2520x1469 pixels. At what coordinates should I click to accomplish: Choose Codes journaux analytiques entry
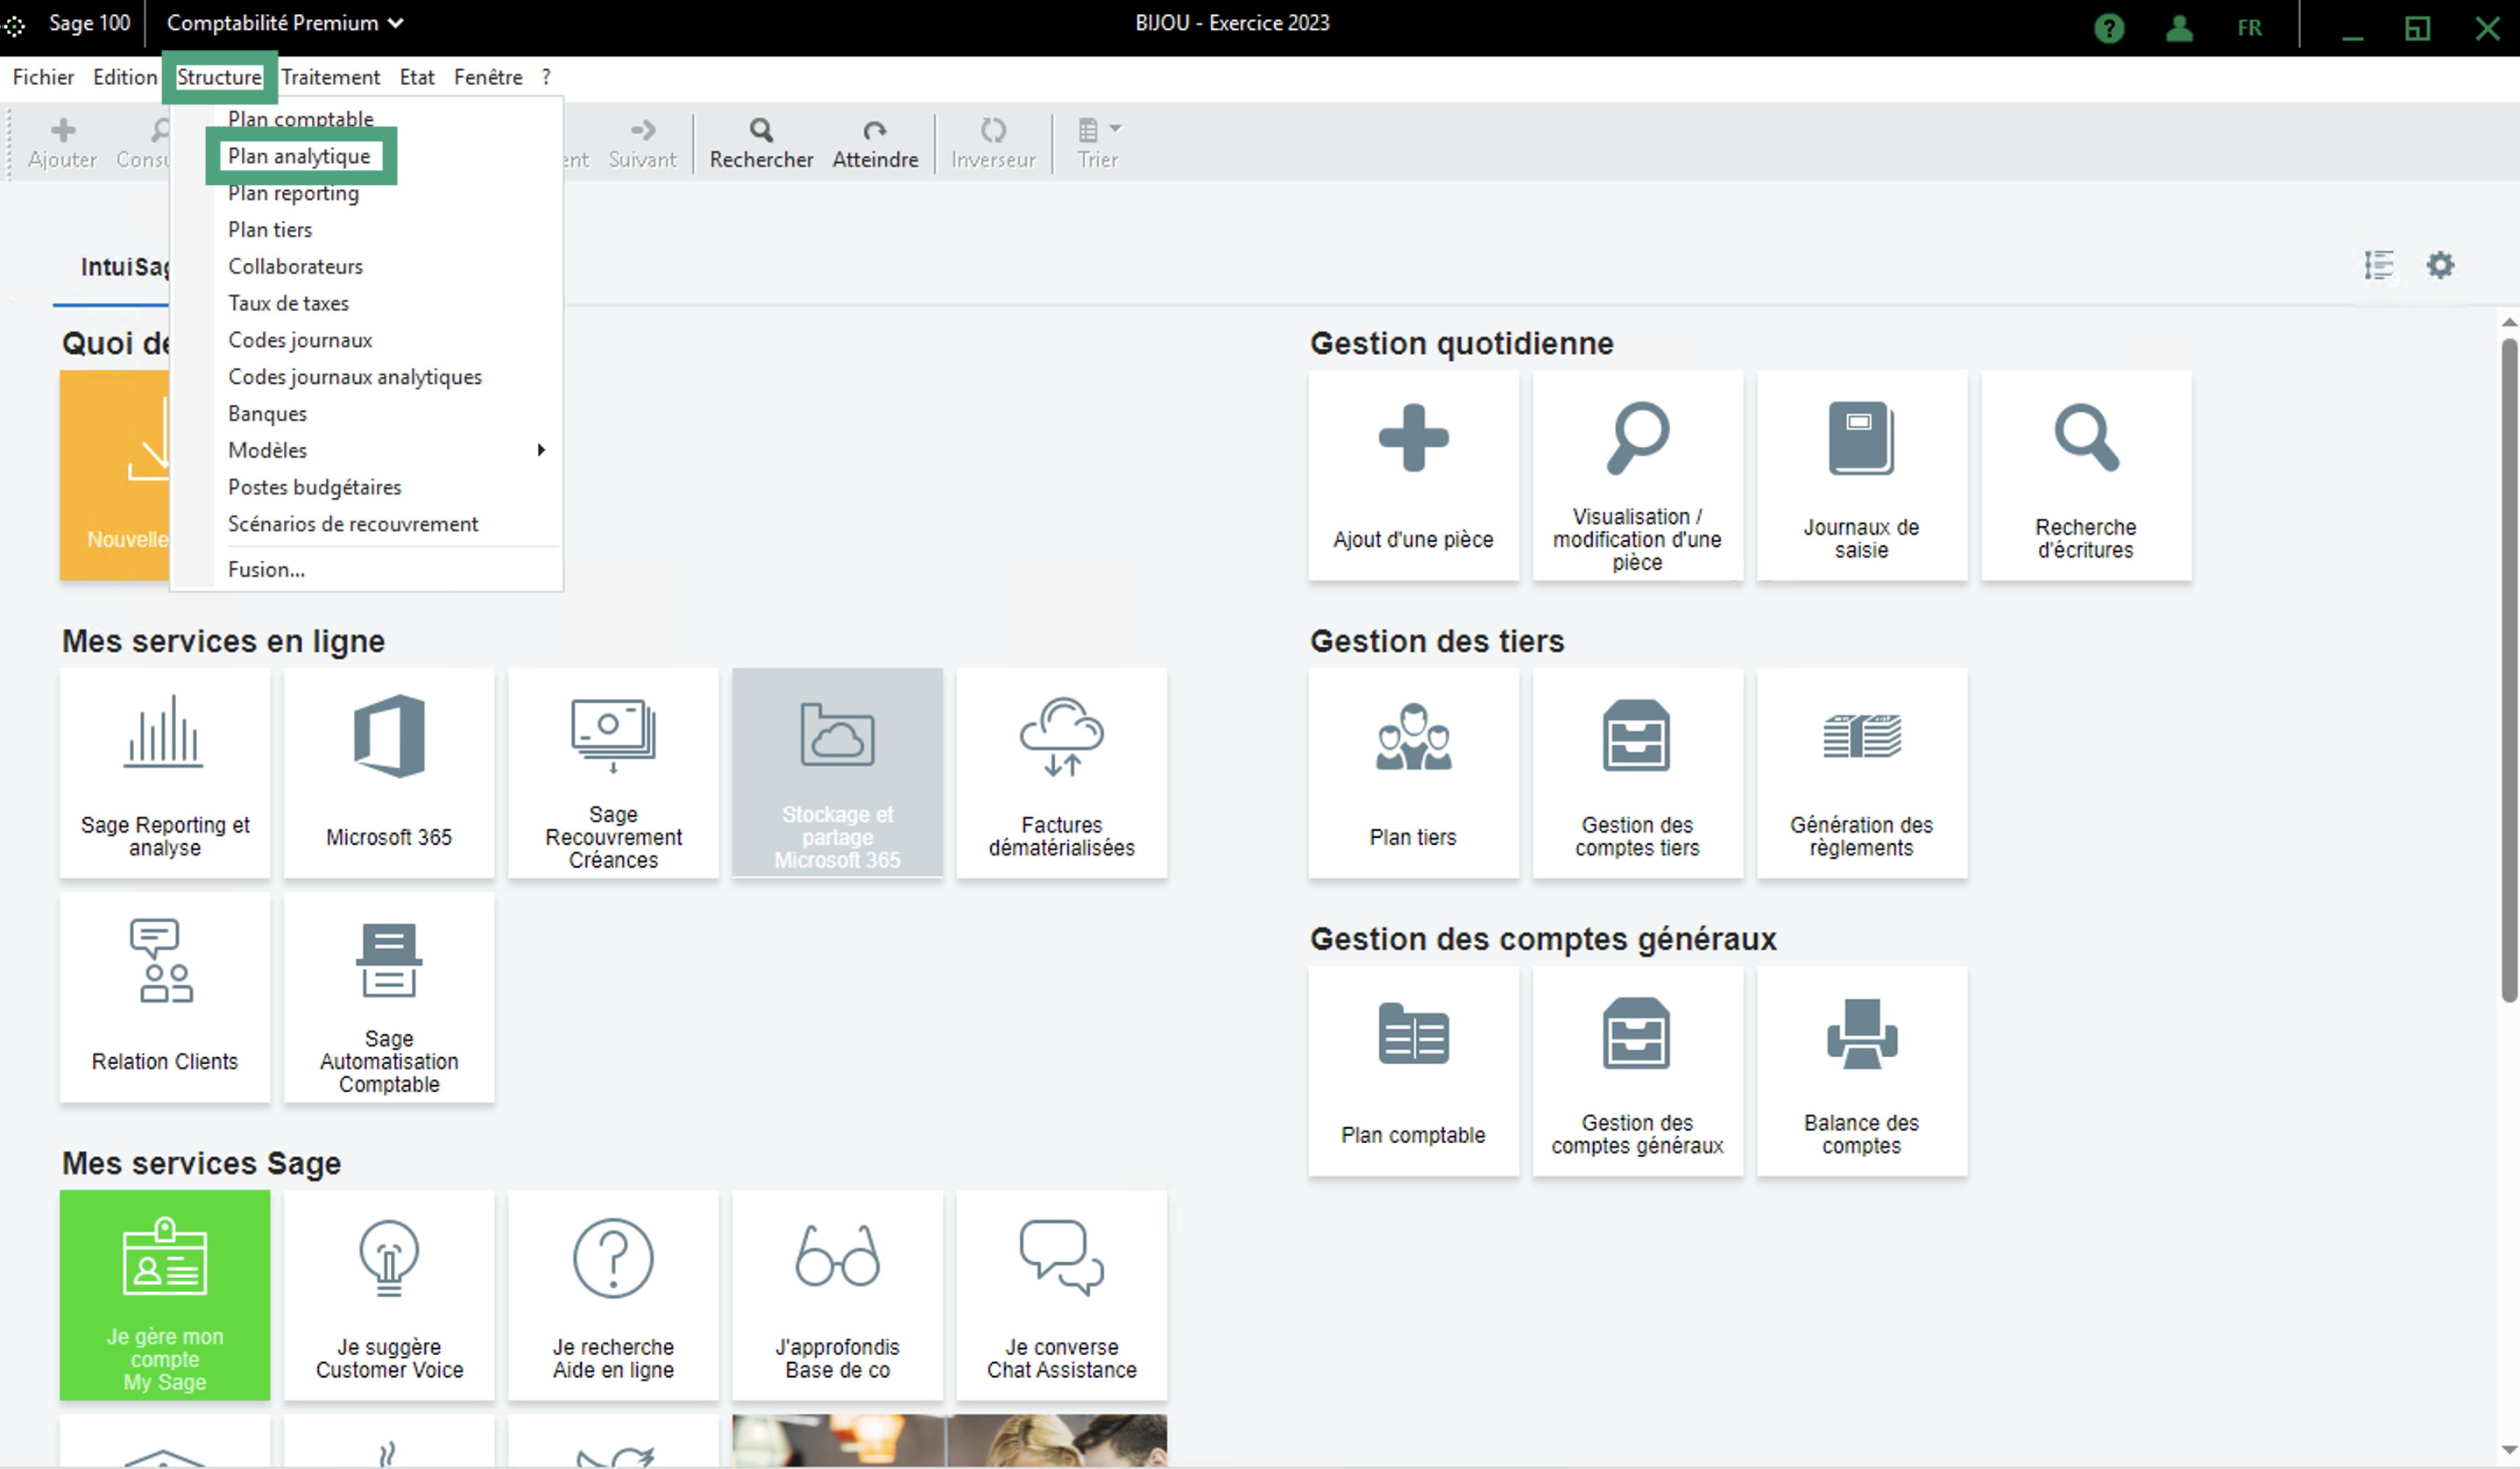click(354, 377)
